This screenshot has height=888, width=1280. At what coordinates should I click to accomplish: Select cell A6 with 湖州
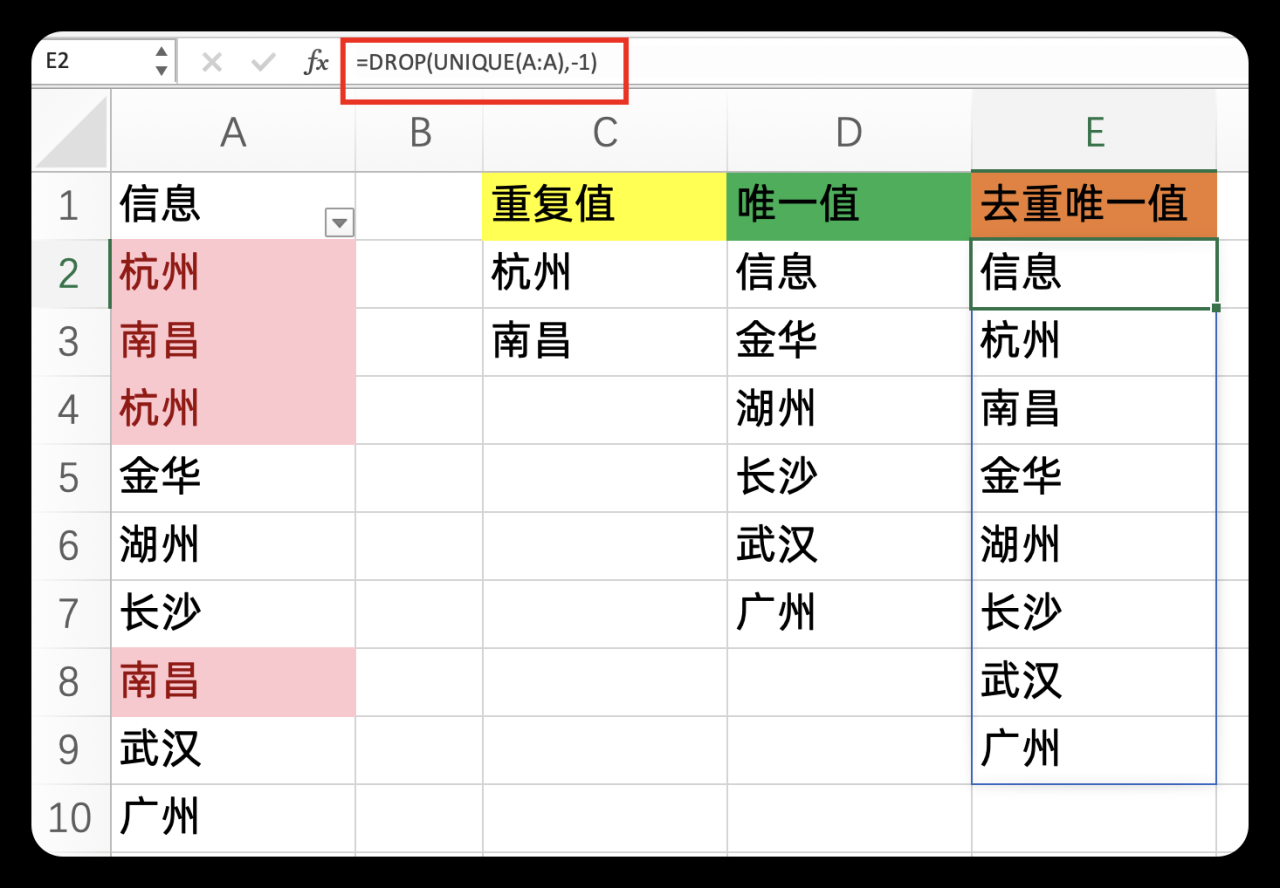(x=233, y=546)
